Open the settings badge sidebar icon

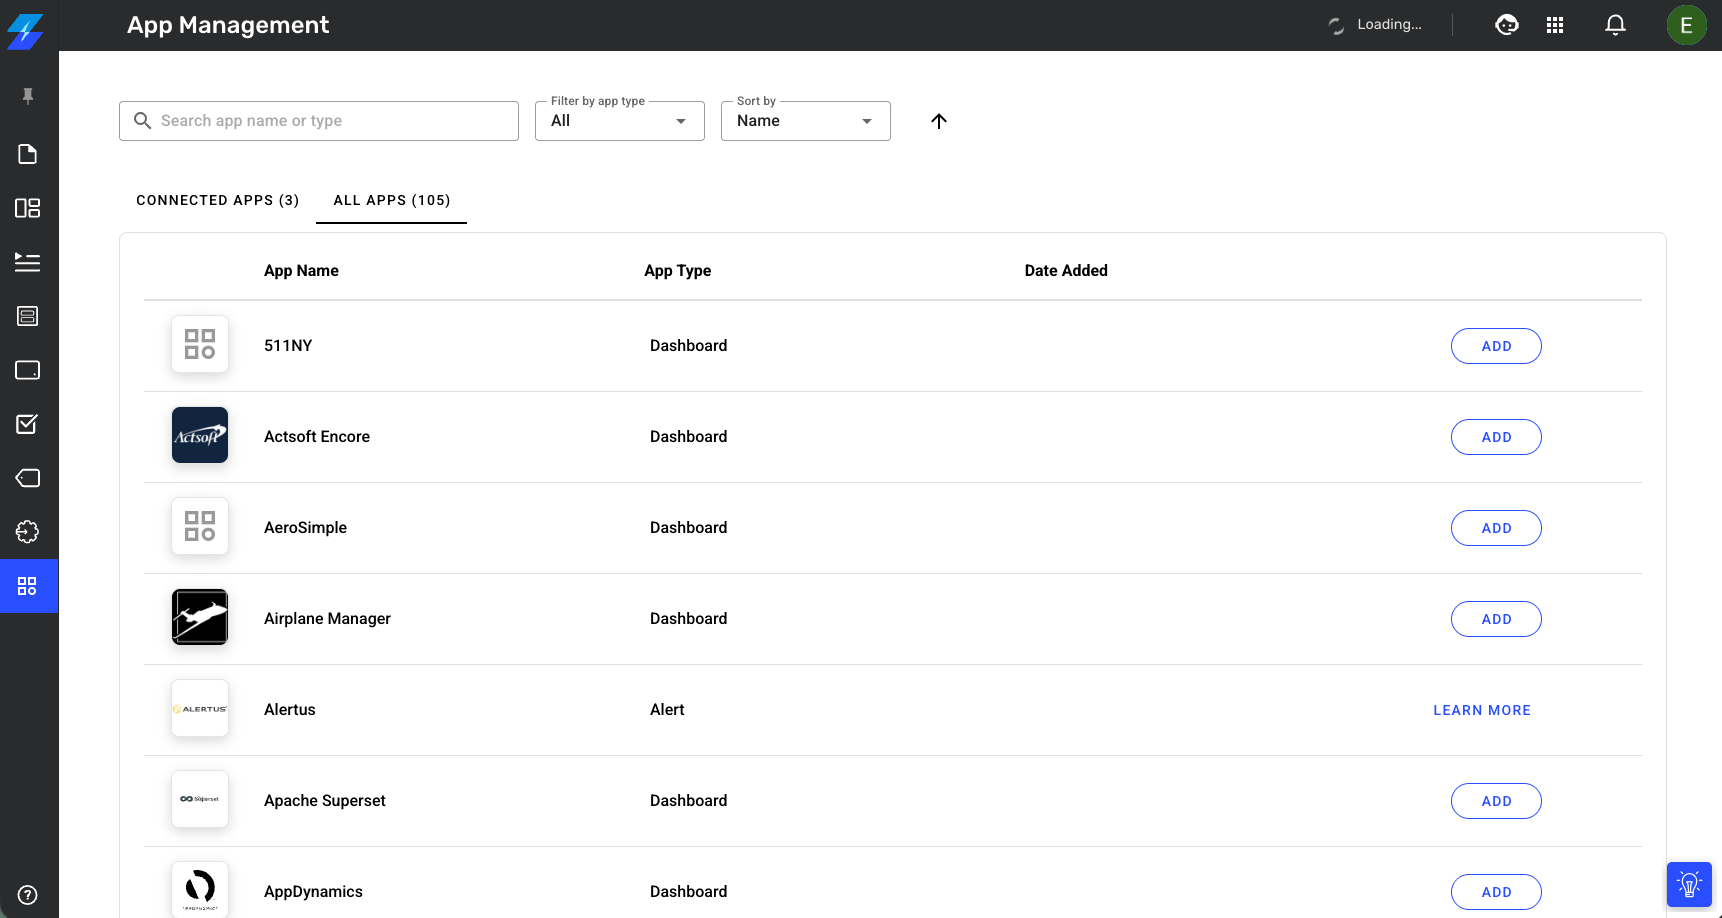(x=28, y=532)
